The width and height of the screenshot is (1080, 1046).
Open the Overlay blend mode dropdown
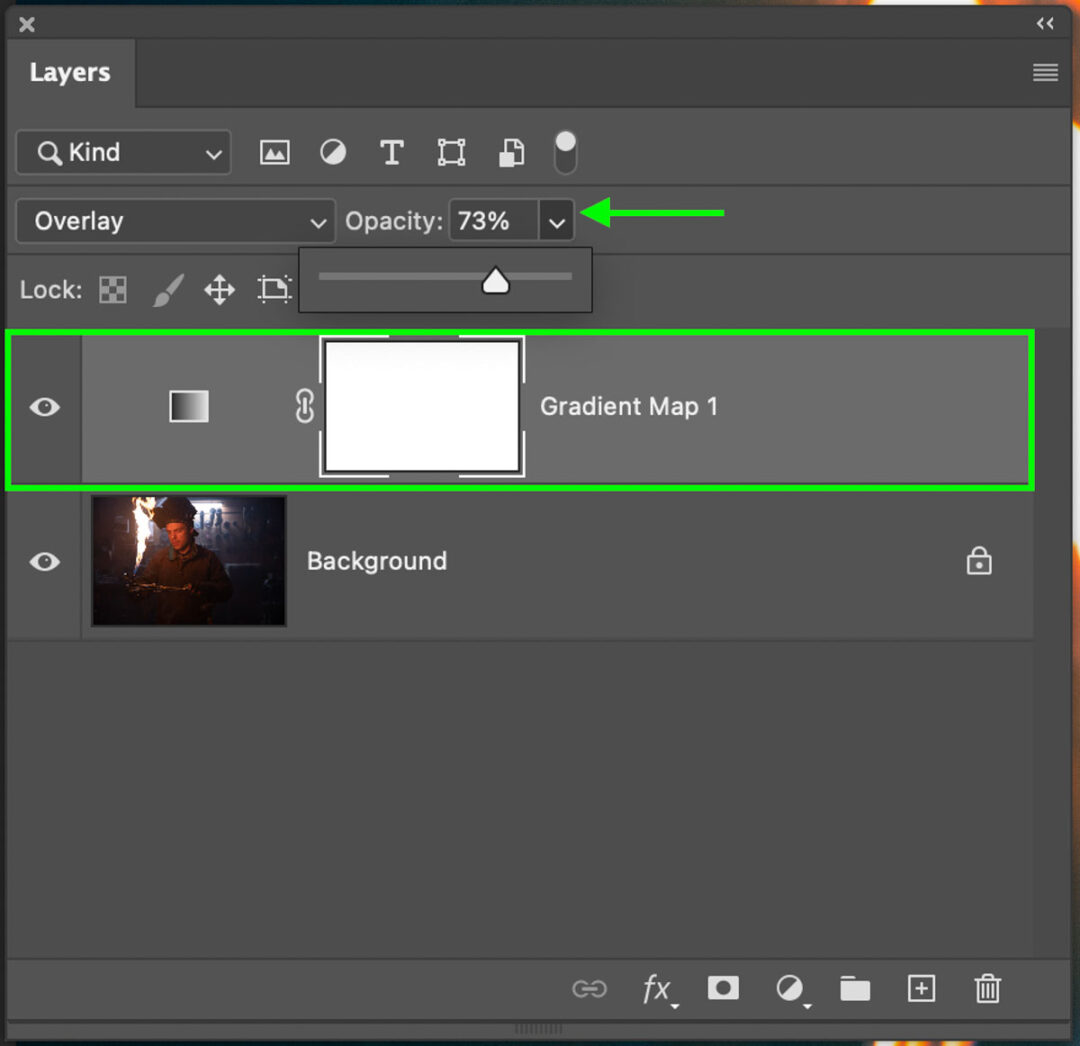tap(175, 221)
